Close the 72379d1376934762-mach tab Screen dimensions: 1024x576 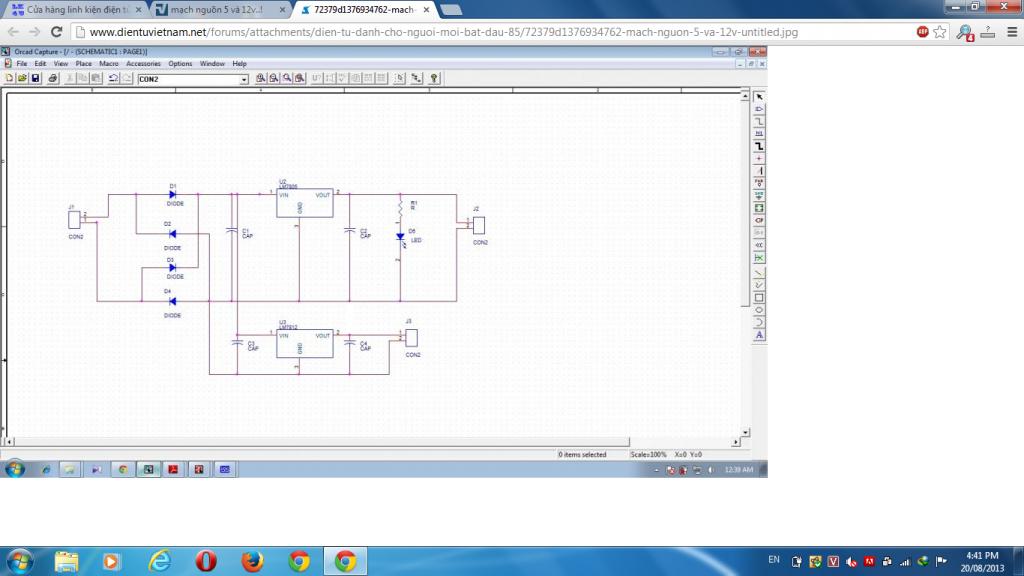pos(426,10)
